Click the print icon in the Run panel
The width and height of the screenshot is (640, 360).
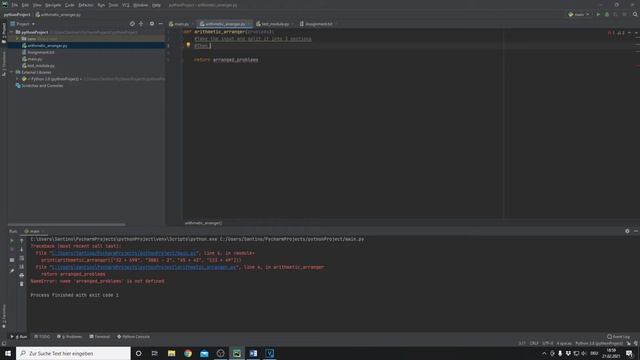point(22,275)
